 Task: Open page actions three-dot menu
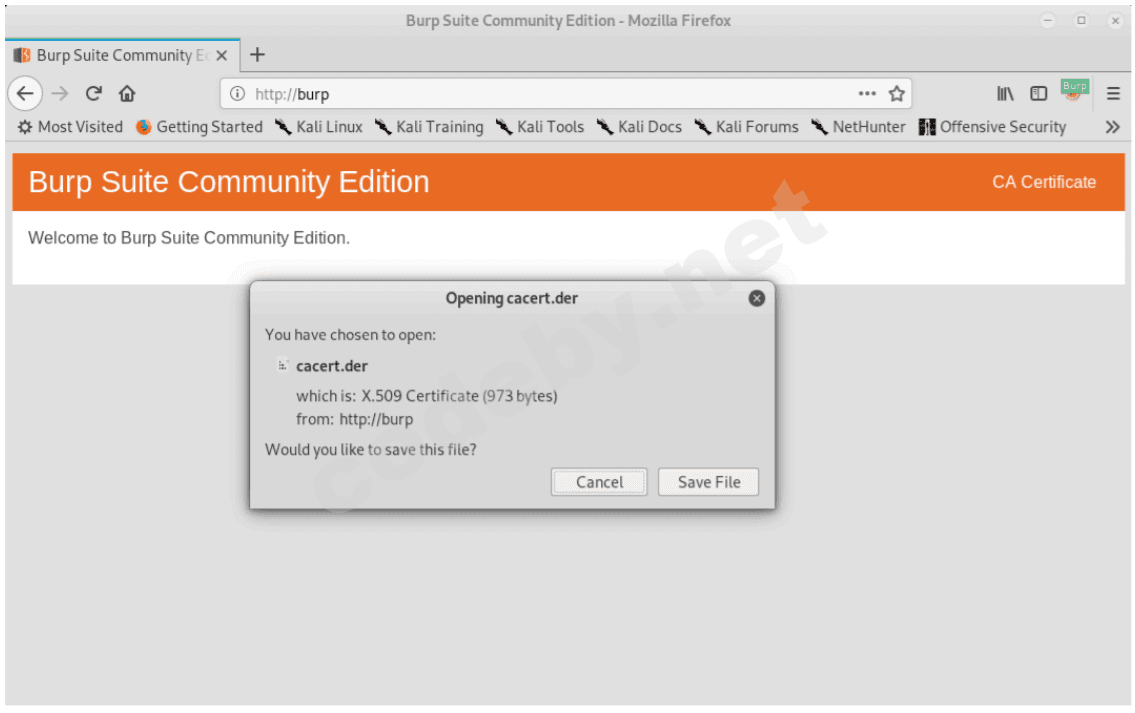[x=866, y=93]
